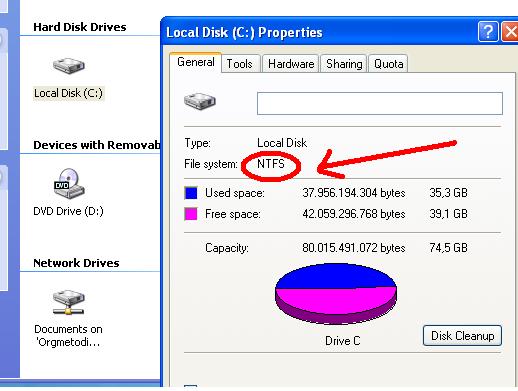Click the Local Disk (C:) Properties title bar
The height and width of the screenshot is (391, 518).
tap(320, 32)
